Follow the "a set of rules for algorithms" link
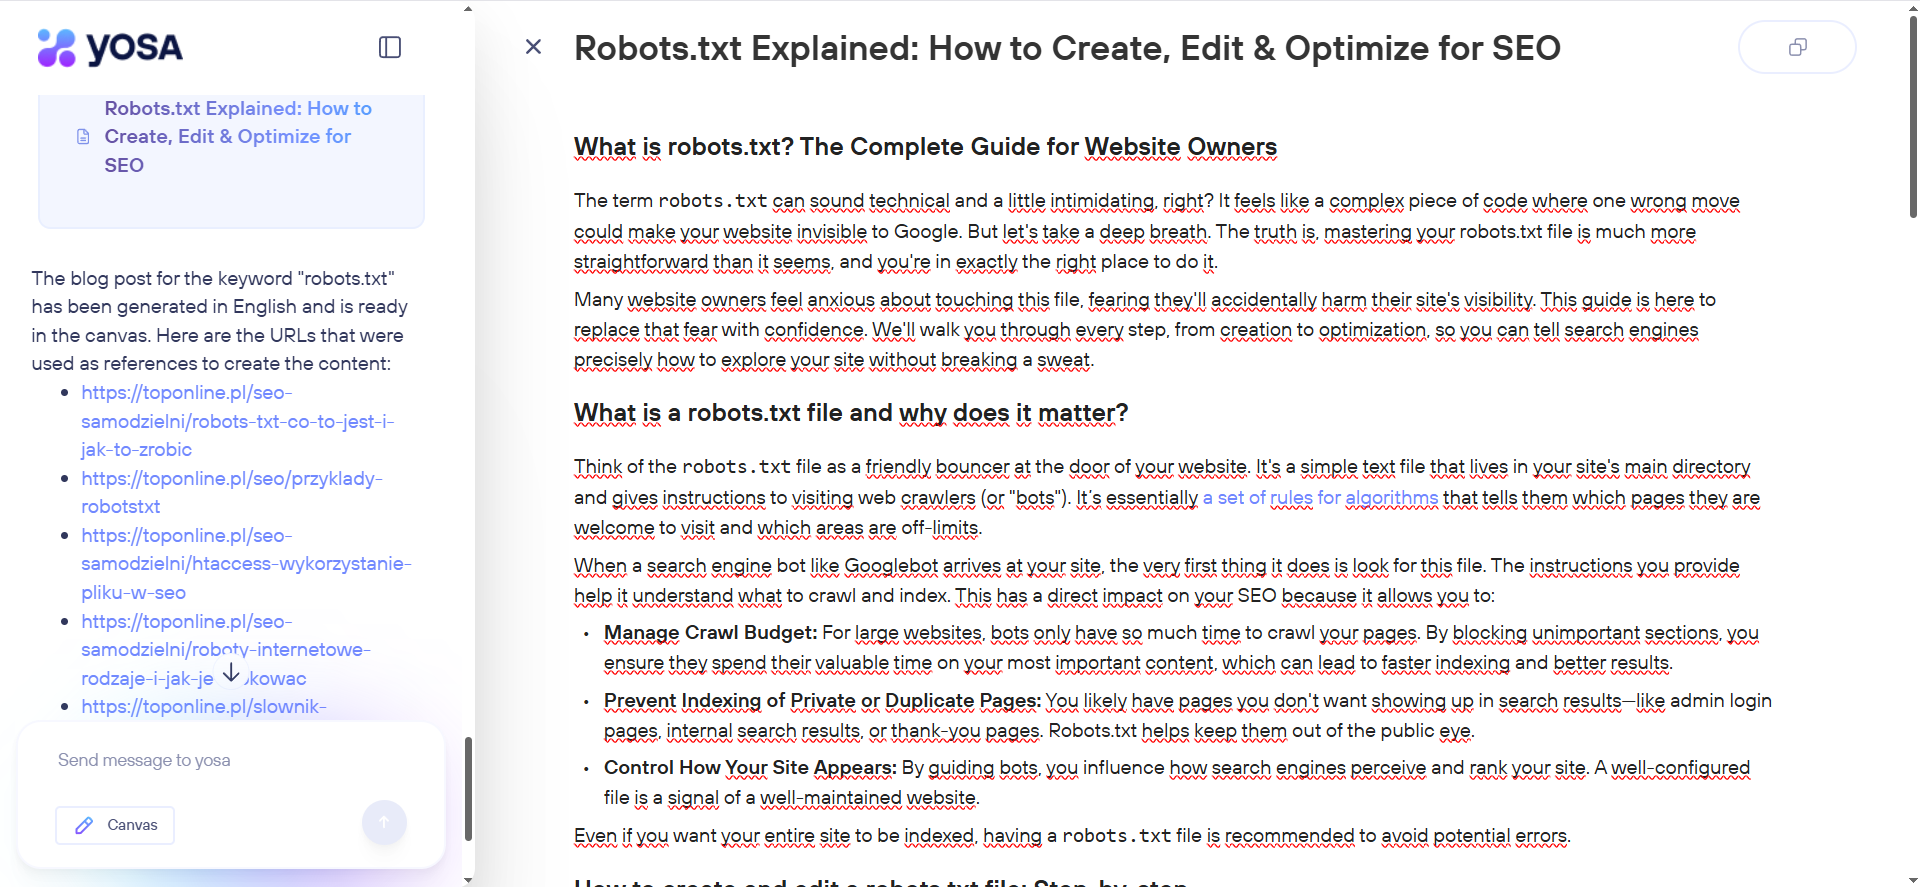The height and width of the screenshot is (887, 1920). pyautogui.click(x=1319, y=498)
